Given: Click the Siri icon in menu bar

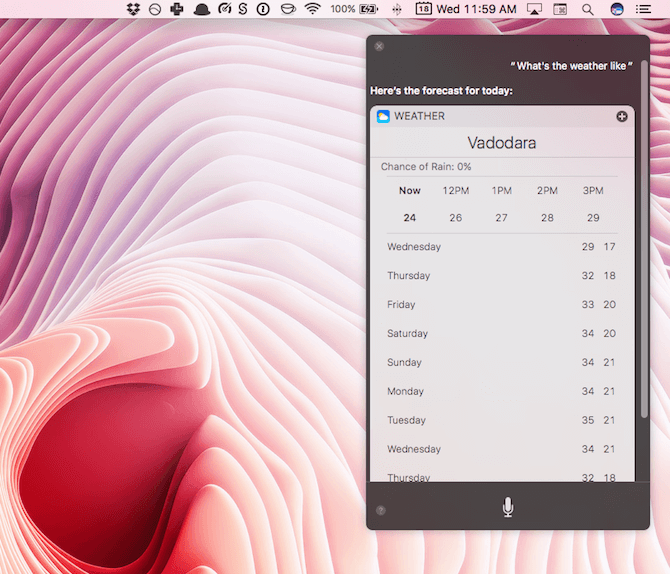Looking at the screenshot, I should point(617,9).
